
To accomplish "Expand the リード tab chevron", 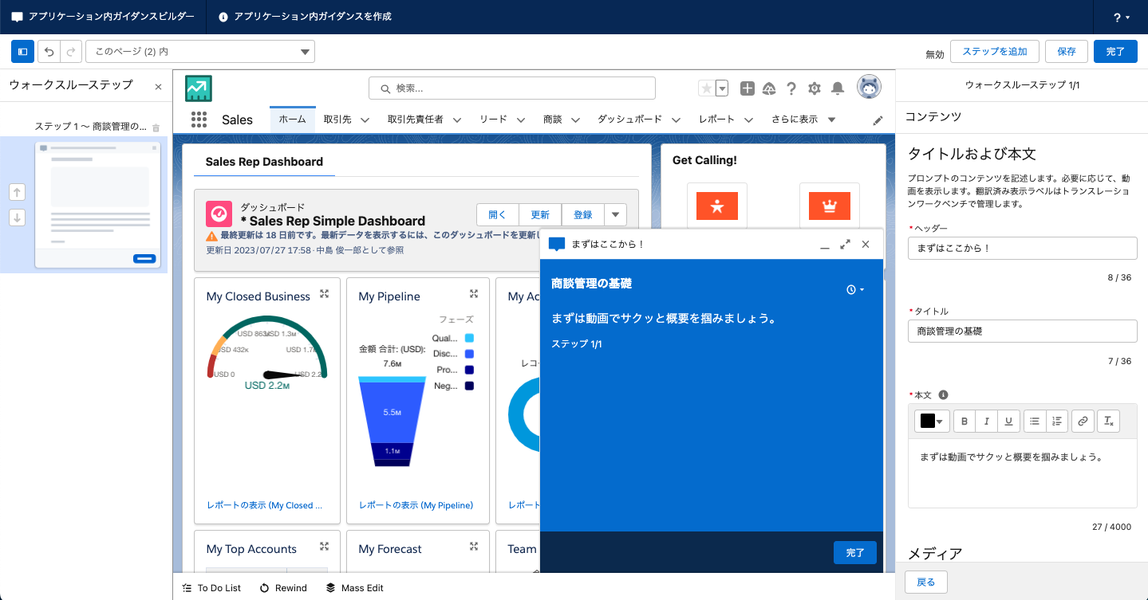I will click(x=521, y=120).
